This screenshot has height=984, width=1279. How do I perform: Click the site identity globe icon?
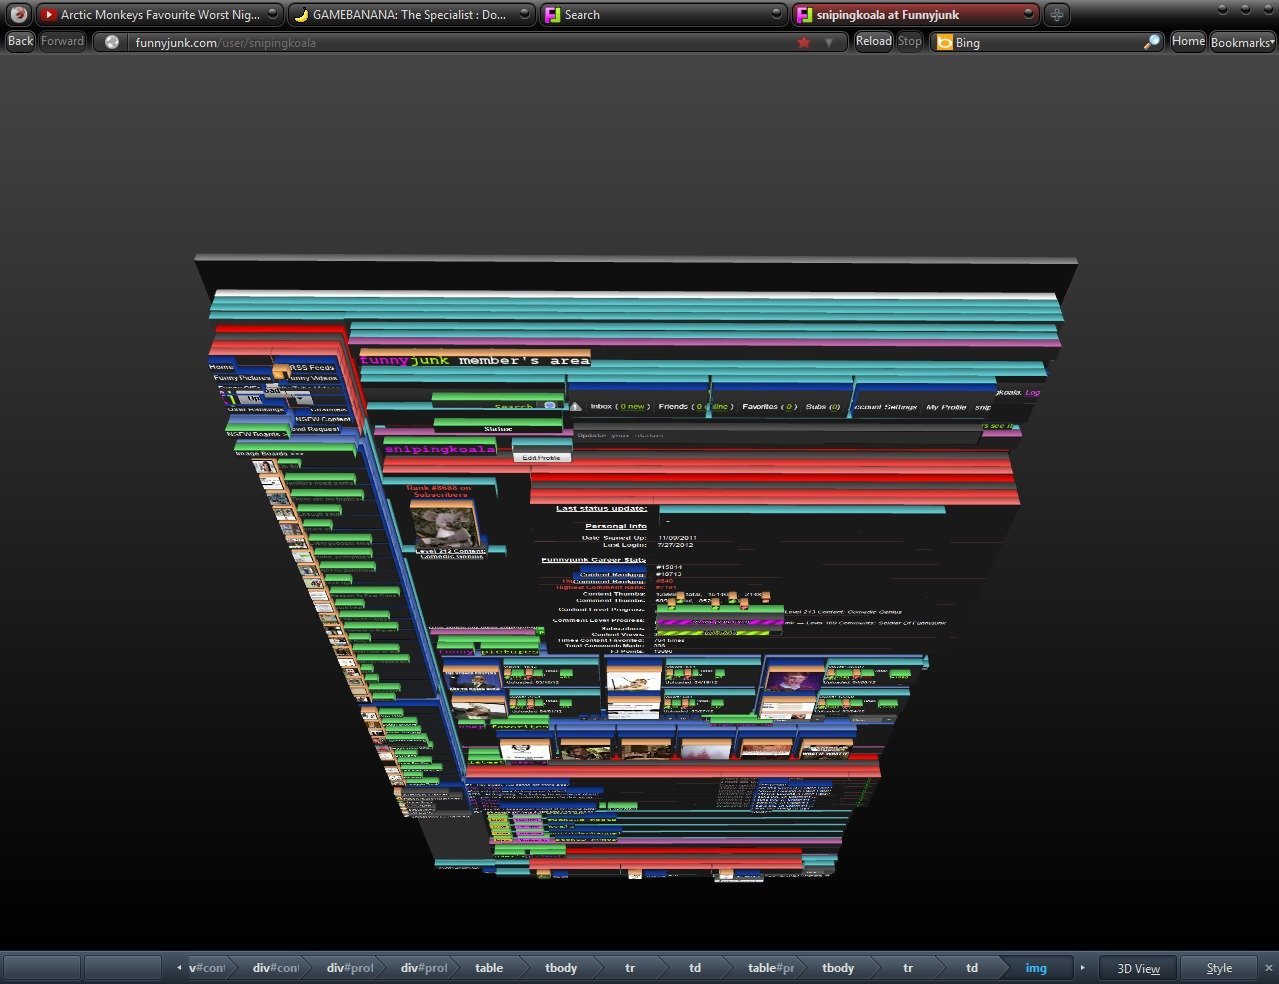tap(112, 42)
